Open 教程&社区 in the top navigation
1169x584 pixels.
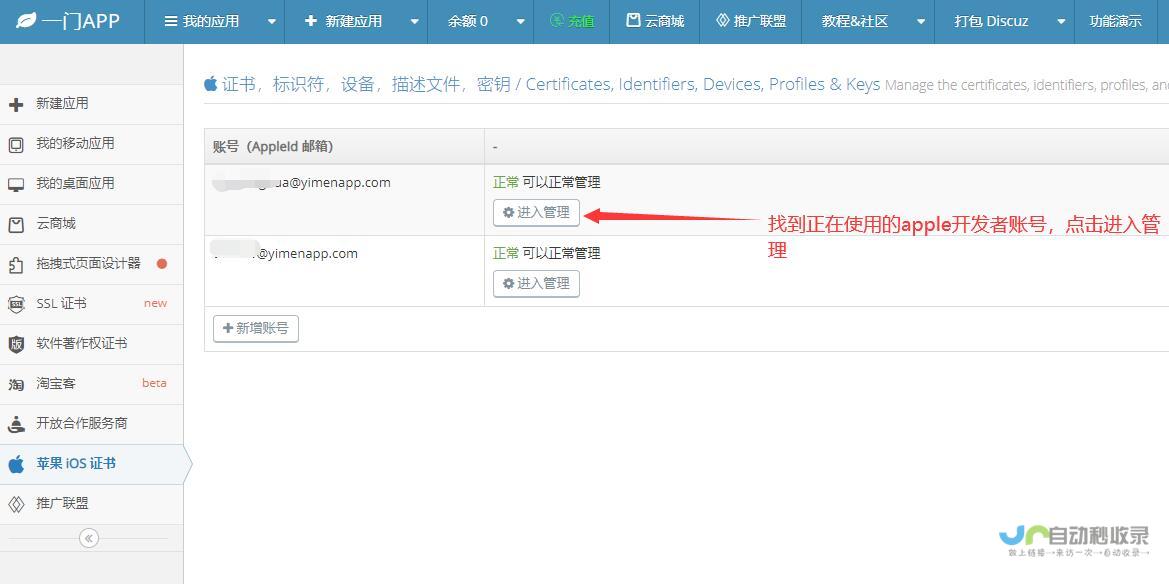point(855,22)
